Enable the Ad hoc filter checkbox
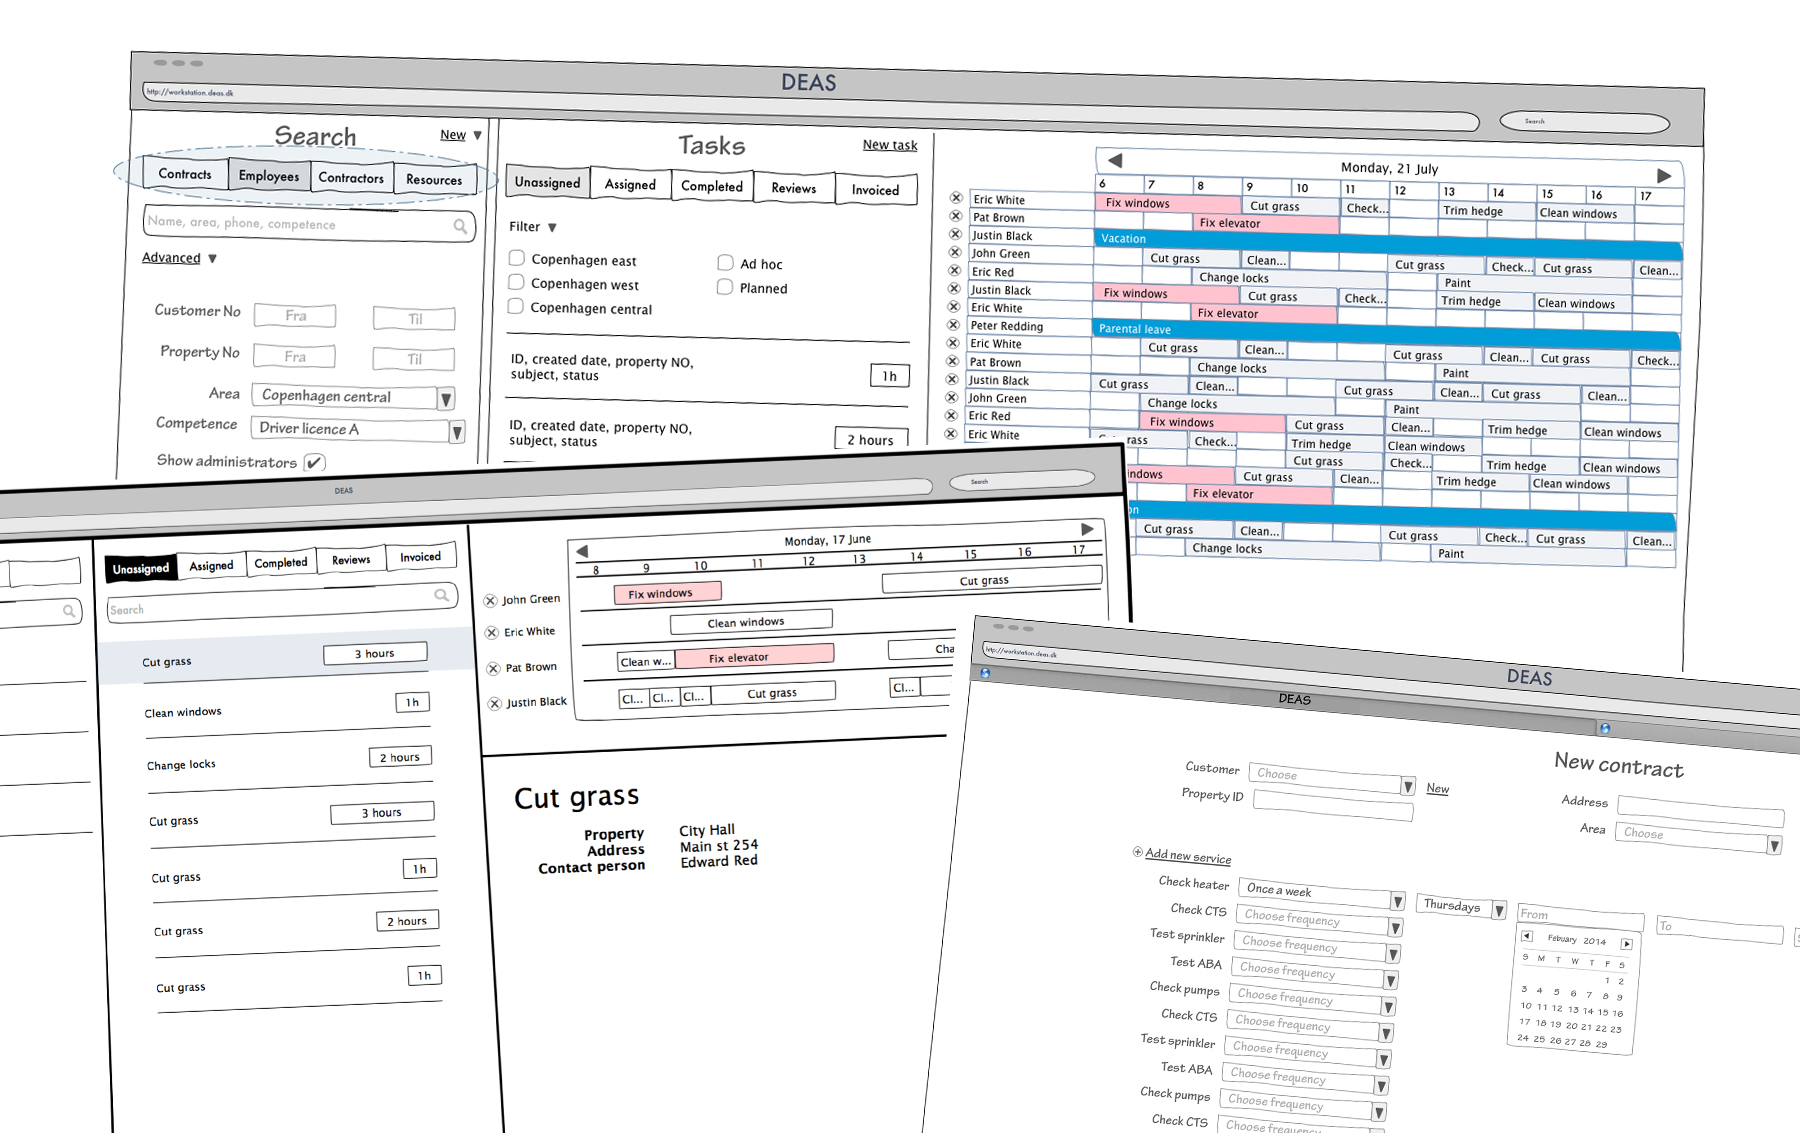The width and height of the screenshot is (1800, 1133). coord(725,263)
